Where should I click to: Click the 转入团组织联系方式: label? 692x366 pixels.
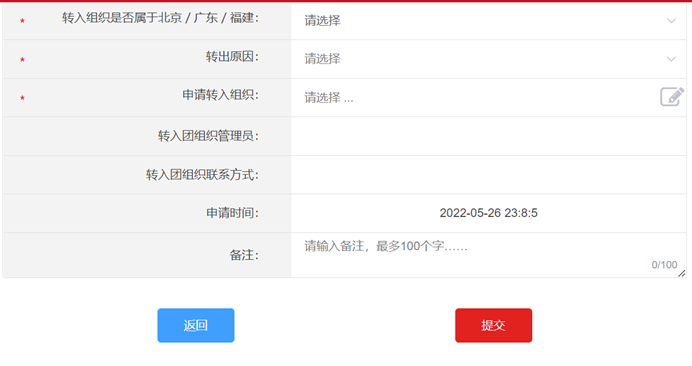[x=203, y=175]
